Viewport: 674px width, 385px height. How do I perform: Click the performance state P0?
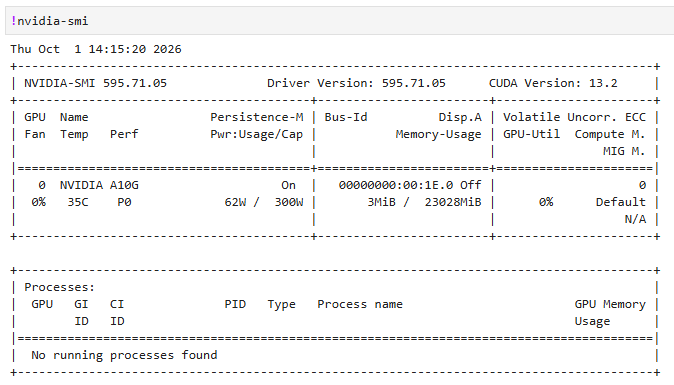(124, 202)
